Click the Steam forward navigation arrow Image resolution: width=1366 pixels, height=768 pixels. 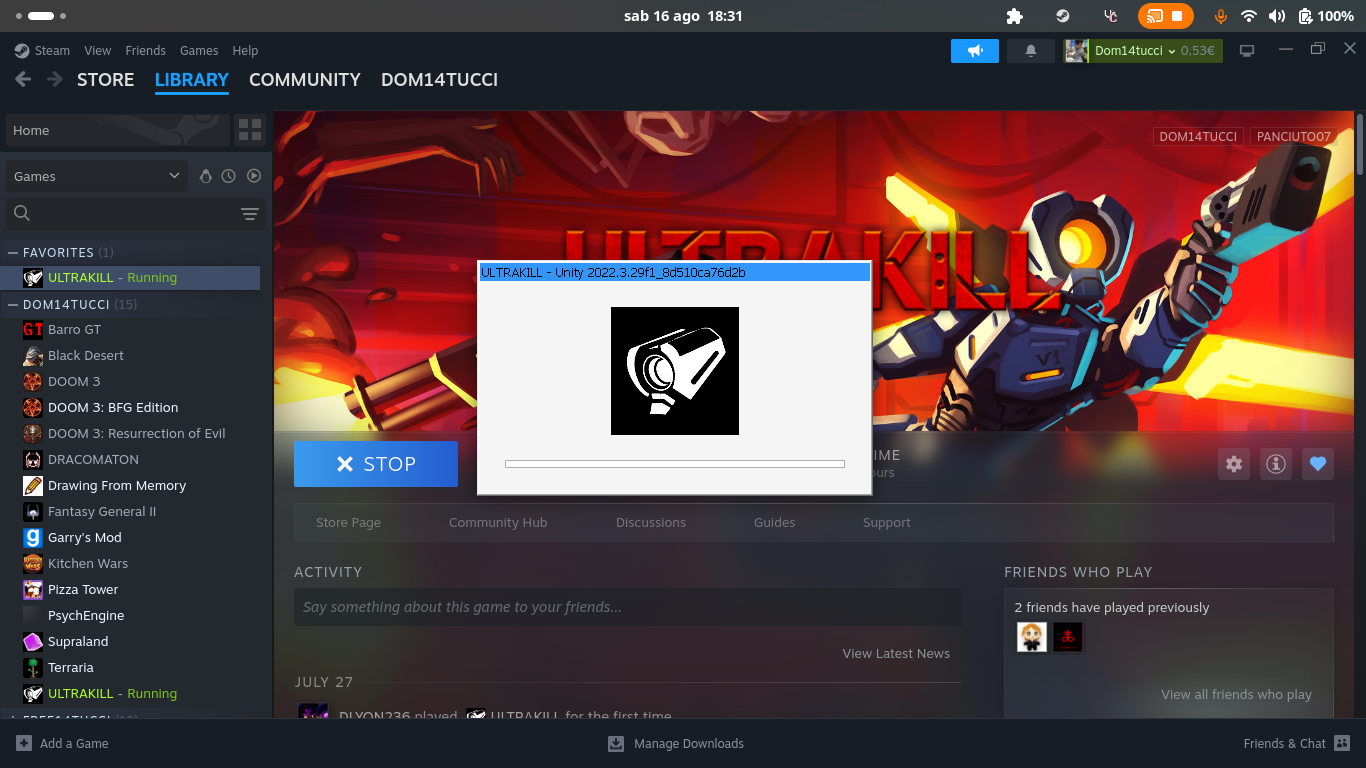(x=55, y=80)
